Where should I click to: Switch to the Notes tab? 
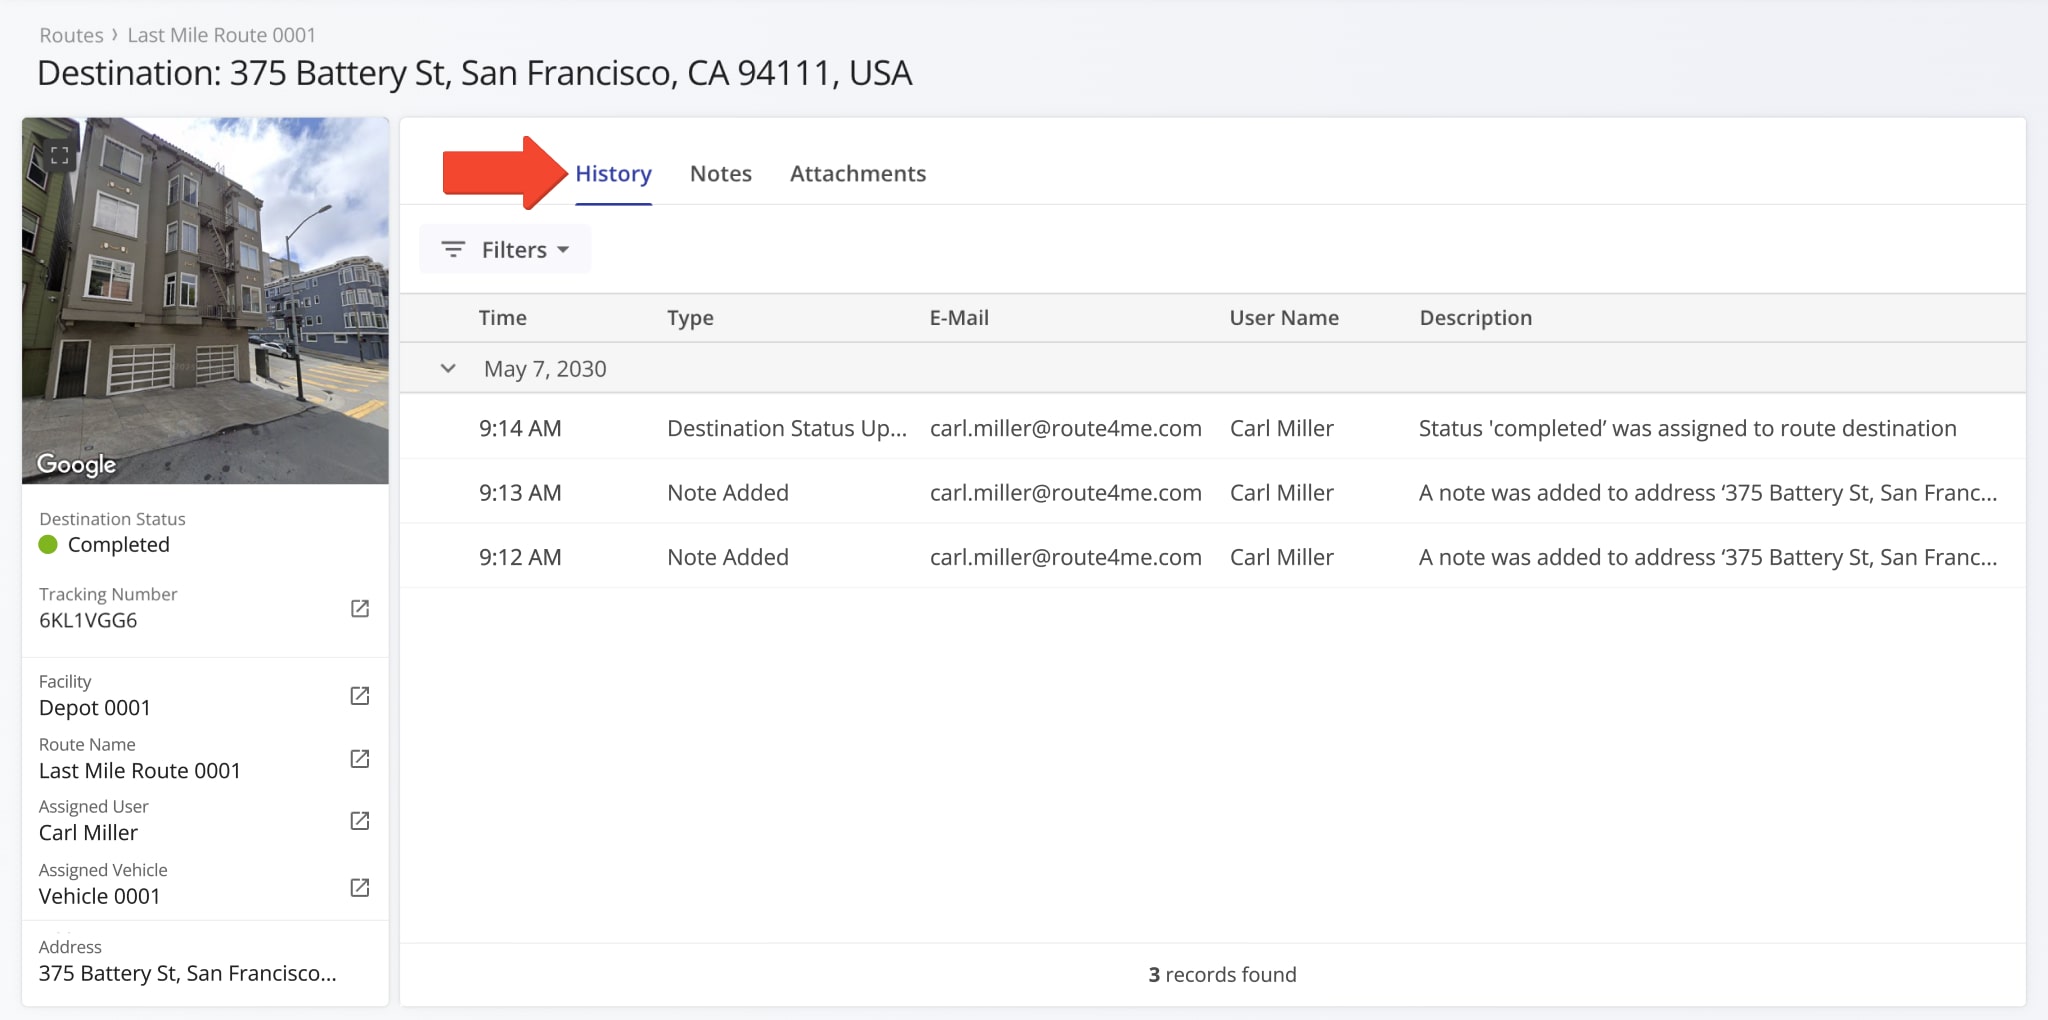click(x=720, y=174)
